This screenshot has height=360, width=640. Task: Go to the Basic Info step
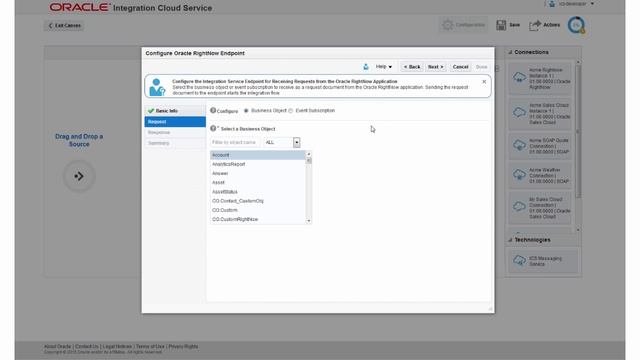pyautogui.click(x=175, y=111)
